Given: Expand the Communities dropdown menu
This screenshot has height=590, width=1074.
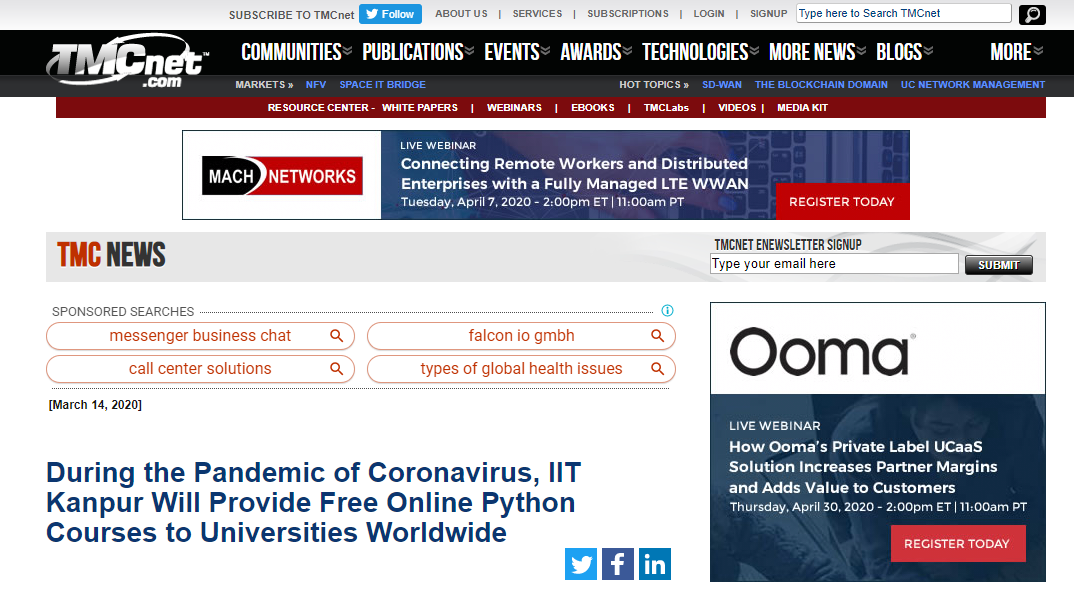Looking at the screenshot, I should pyautogui.click(x=297, y=52).
